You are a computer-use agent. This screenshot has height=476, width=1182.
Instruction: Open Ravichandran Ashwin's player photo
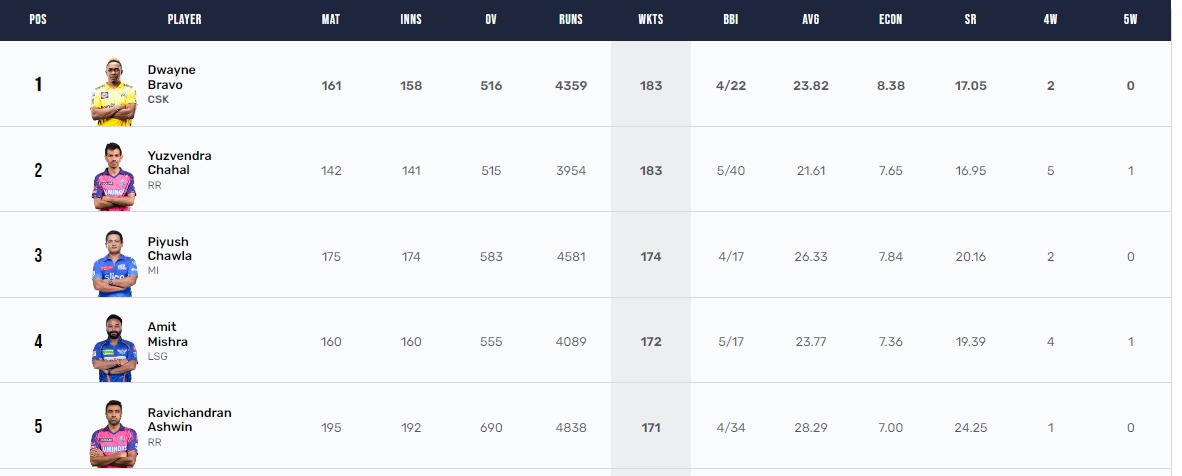(114, 434)
